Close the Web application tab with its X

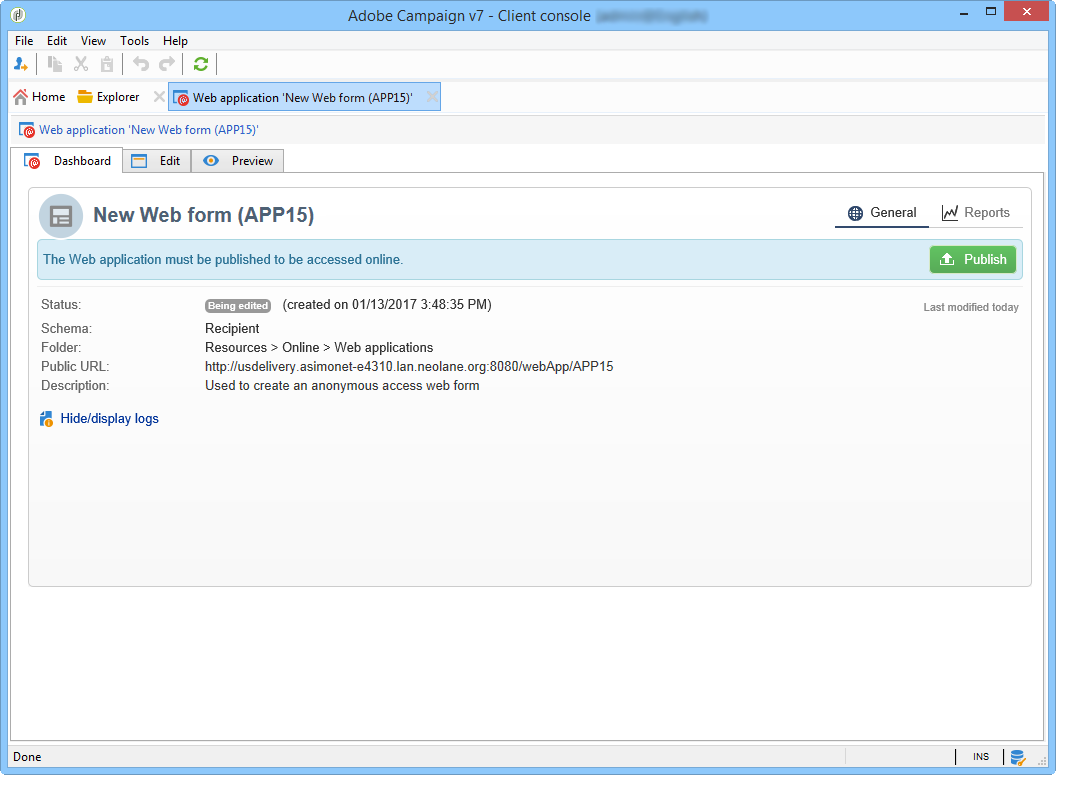(x=432, y=96)
